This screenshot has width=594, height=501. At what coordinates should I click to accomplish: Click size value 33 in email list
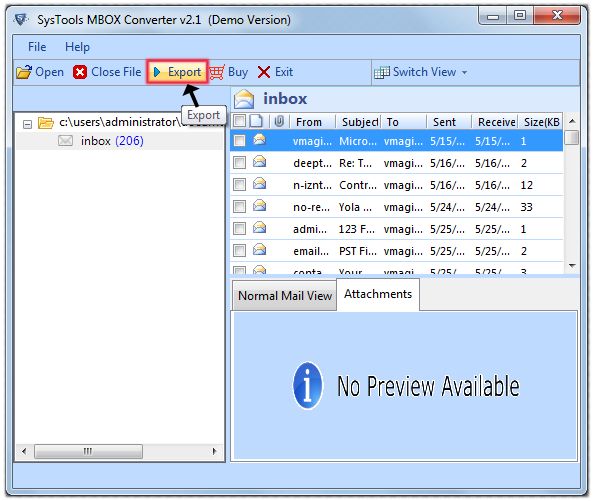click(x=526, y=207)
